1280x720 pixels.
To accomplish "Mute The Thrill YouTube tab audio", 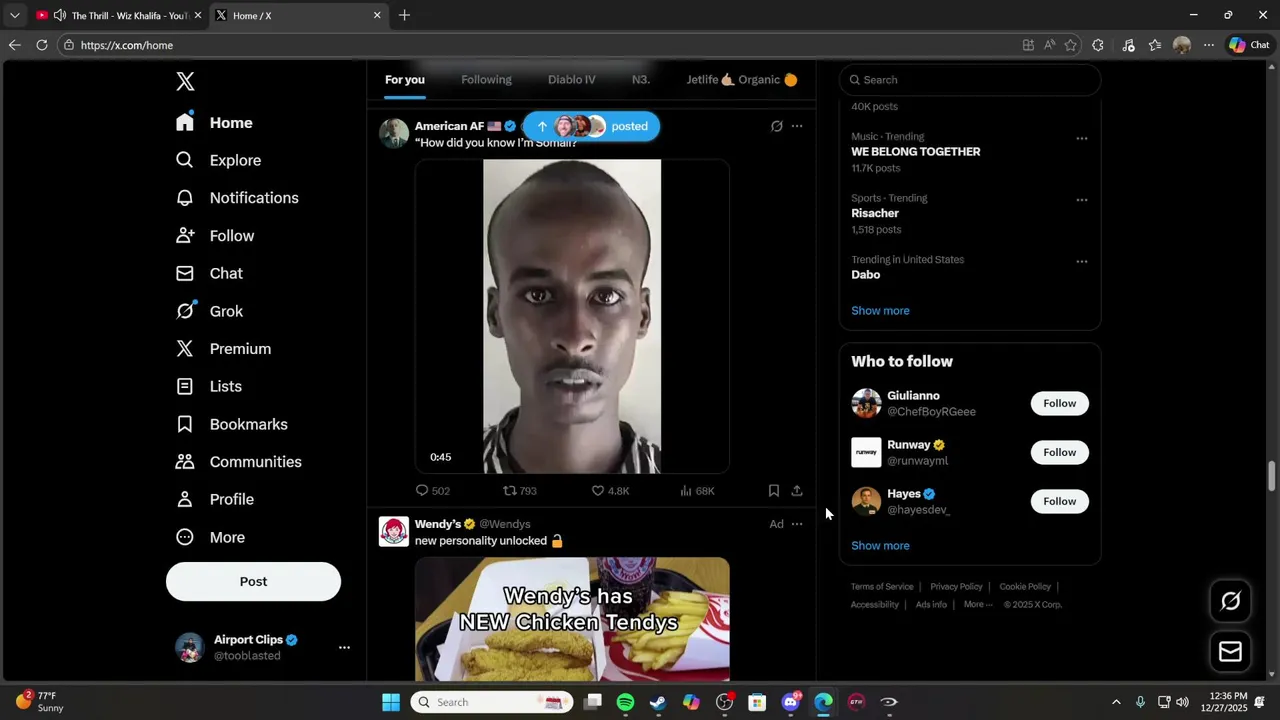I will pos(60,15).
